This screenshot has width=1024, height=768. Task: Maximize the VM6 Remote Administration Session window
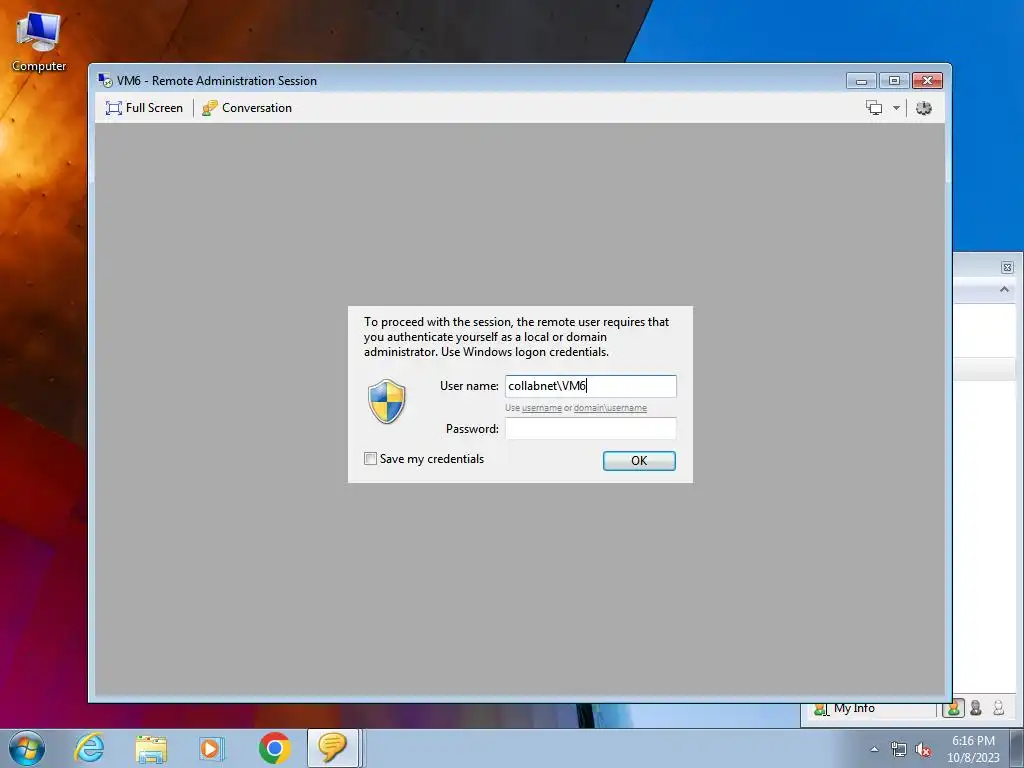coord(894,80)
